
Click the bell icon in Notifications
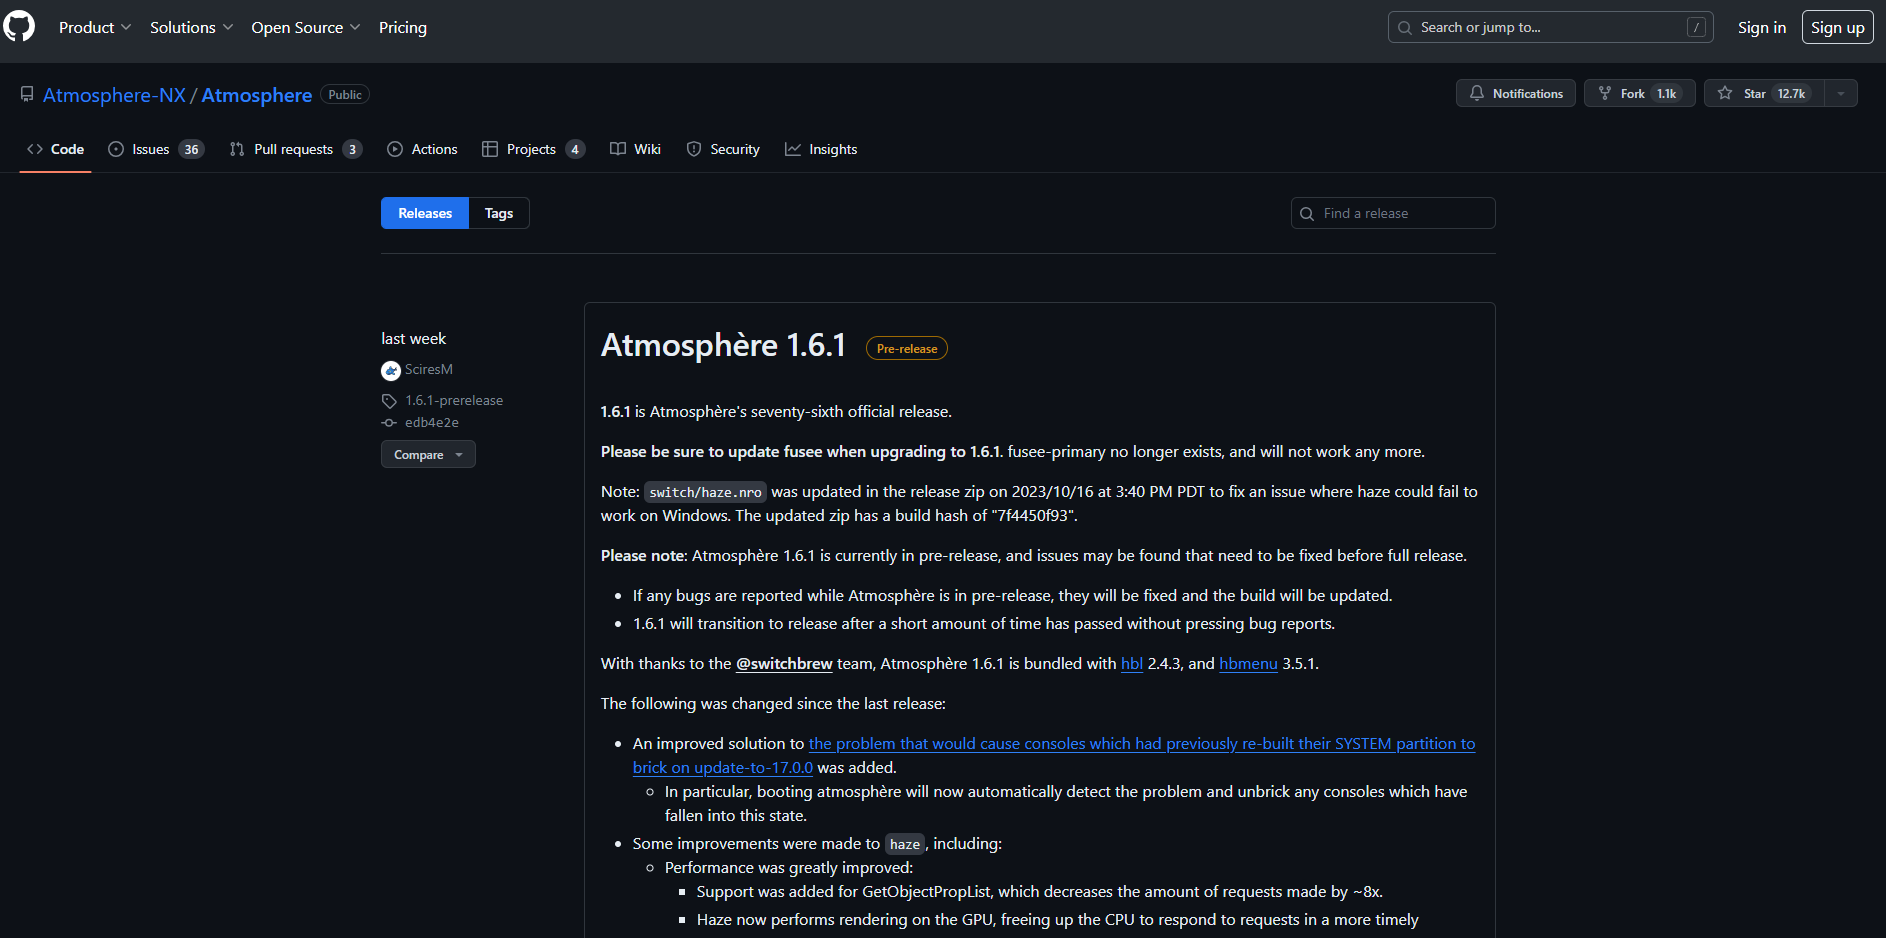click(x=1477, y=93)
